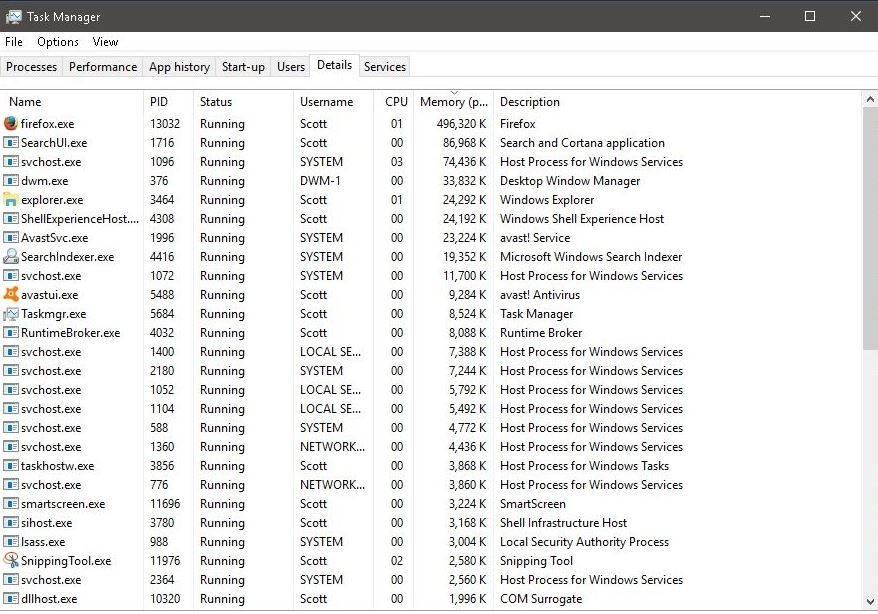878x614 pixels.
Task: Click the Task Manager title bar icon
Action: tap(13, 17)
